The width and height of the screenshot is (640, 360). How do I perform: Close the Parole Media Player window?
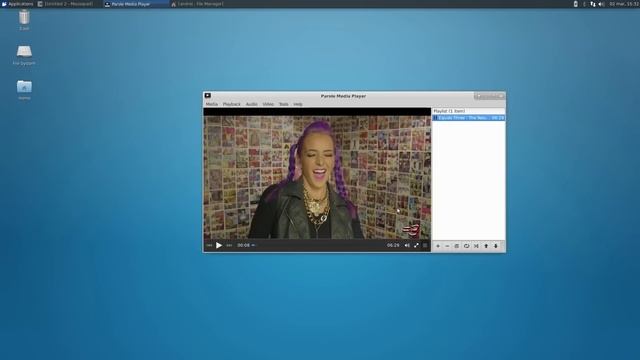(x=501, y=96)
